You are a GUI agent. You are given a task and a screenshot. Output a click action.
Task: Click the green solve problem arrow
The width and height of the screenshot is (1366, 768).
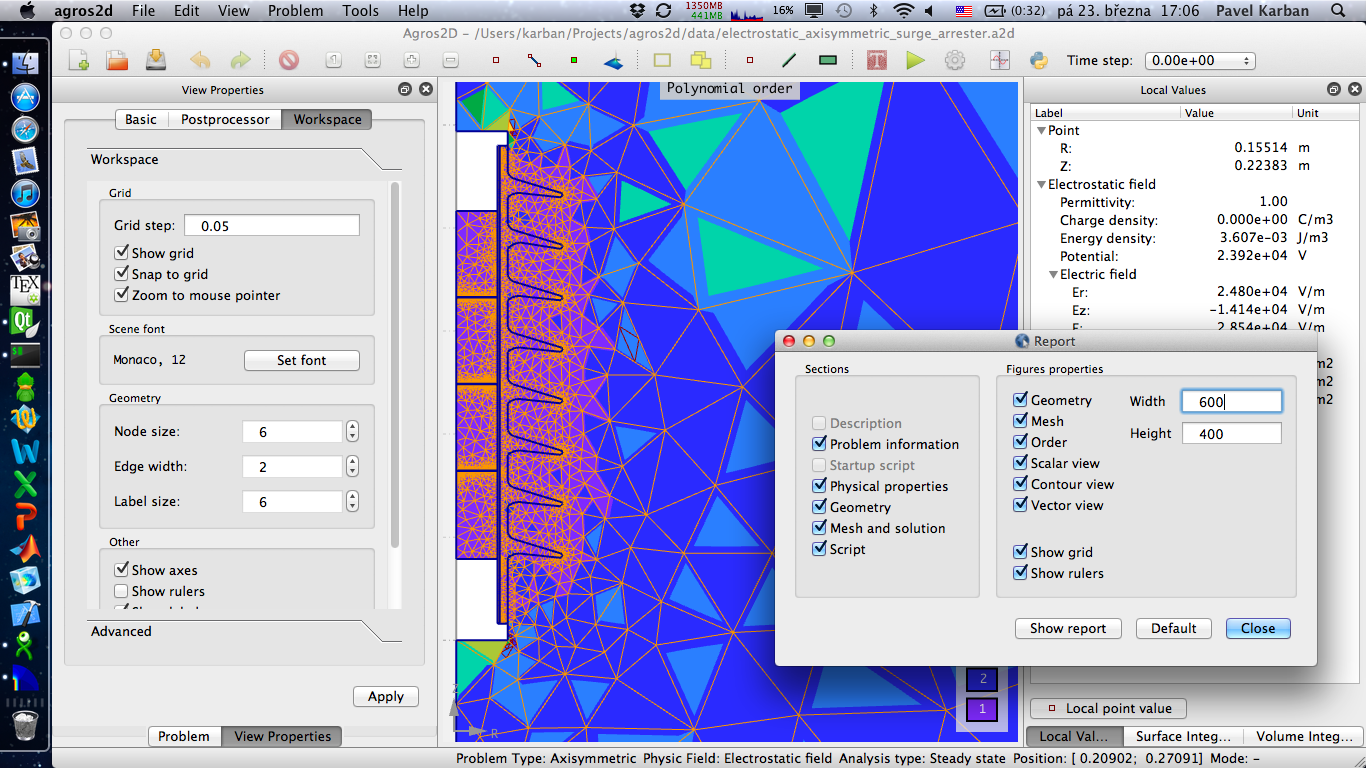click(x=915, y=60)
